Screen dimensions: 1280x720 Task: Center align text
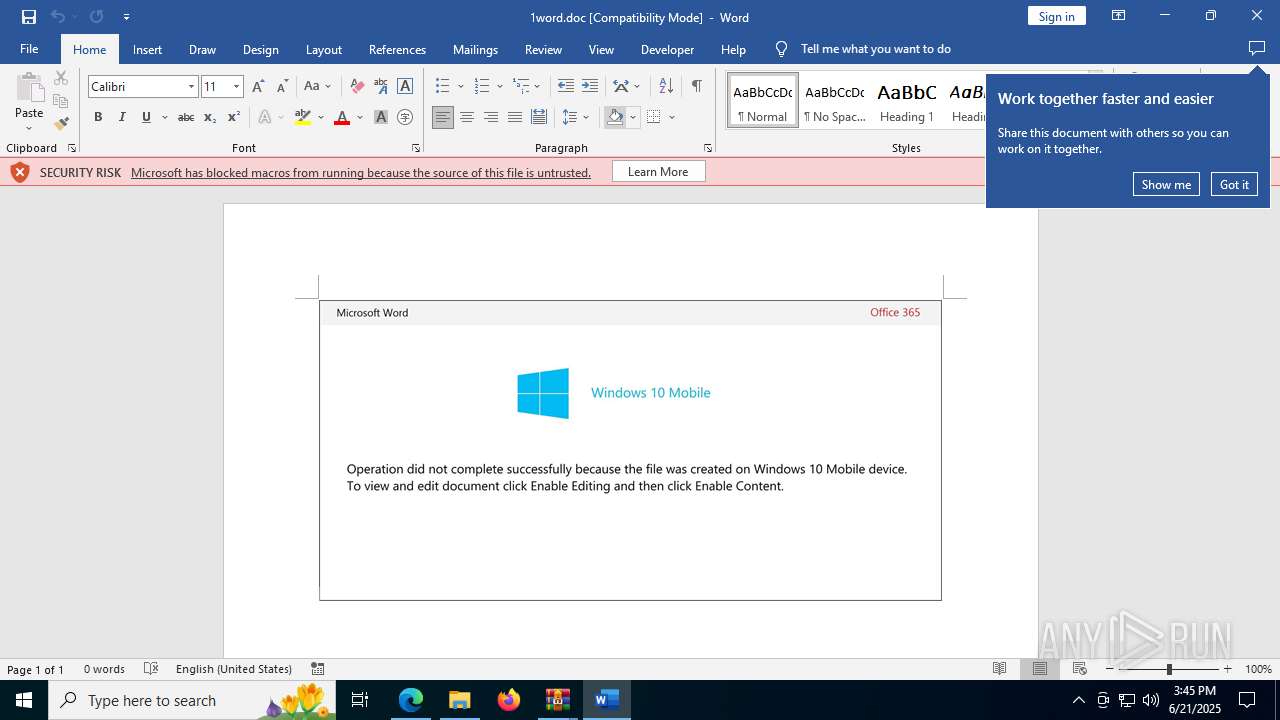(467, 117)
